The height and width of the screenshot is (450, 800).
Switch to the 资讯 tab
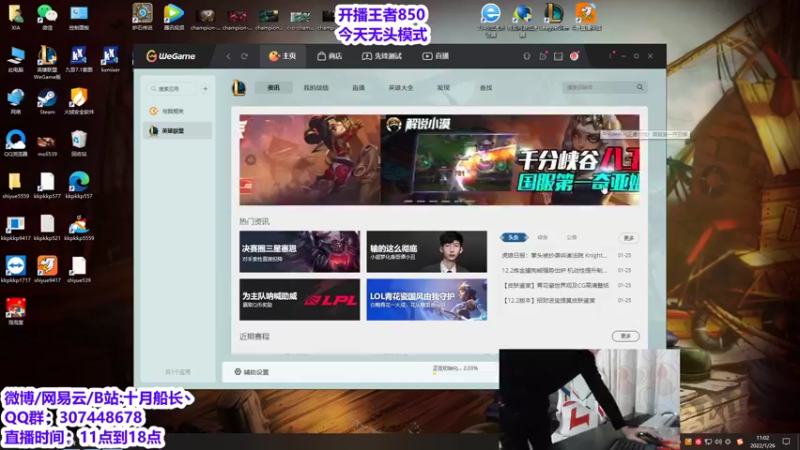tap(273, 88)
